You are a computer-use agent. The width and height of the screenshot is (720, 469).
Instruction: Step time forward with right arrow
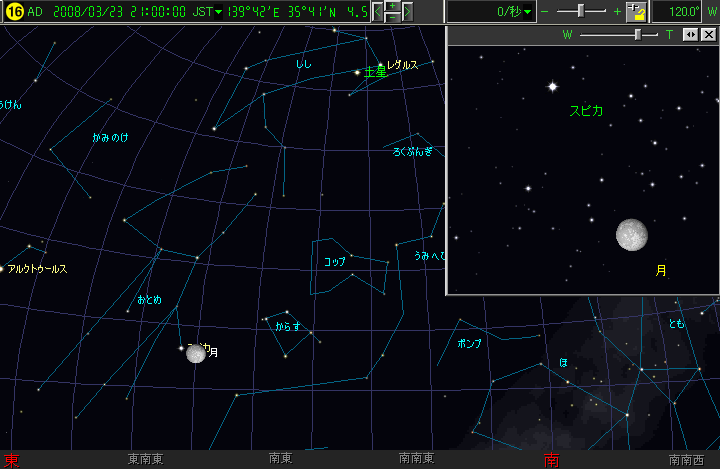[408, 12]
